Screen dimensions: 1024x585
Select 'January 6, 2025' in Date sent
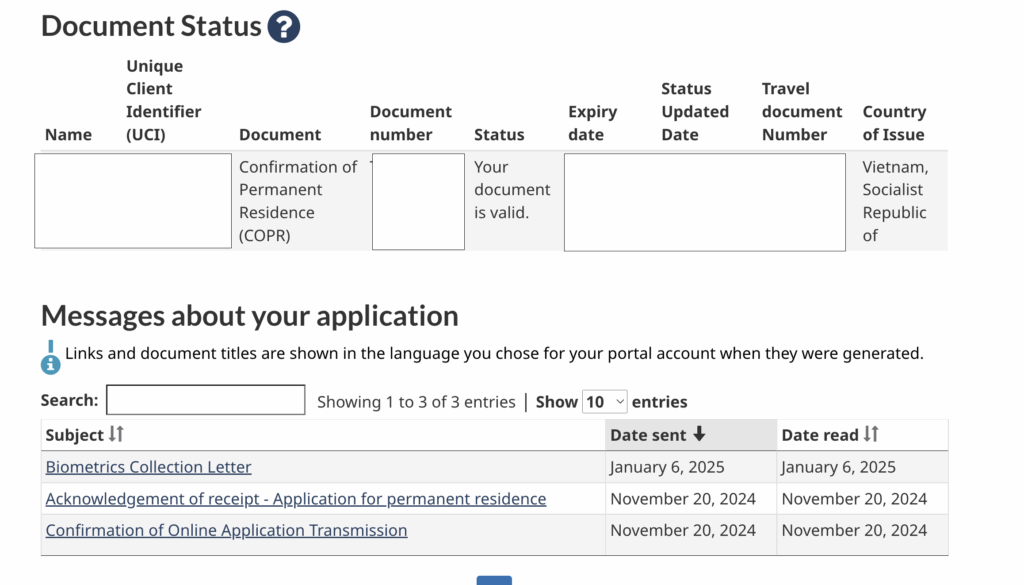point(667,467)
